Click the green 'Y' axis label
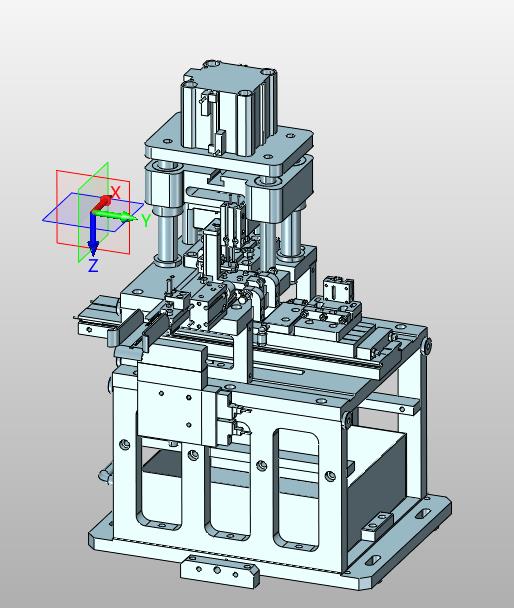The image size is (514, 608). point(145,220)
